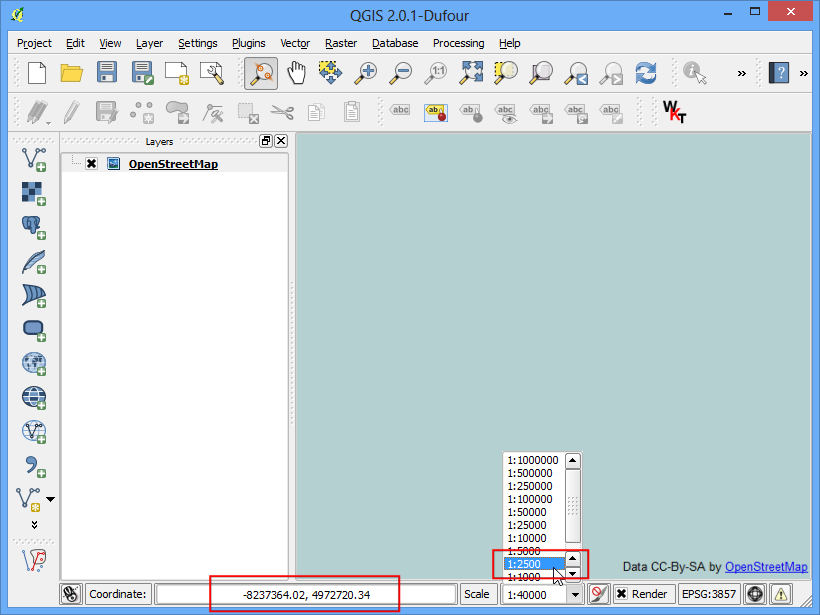
Task: Expand the hidden side toolbar items chevron
Action: click(x=35, y=525)
